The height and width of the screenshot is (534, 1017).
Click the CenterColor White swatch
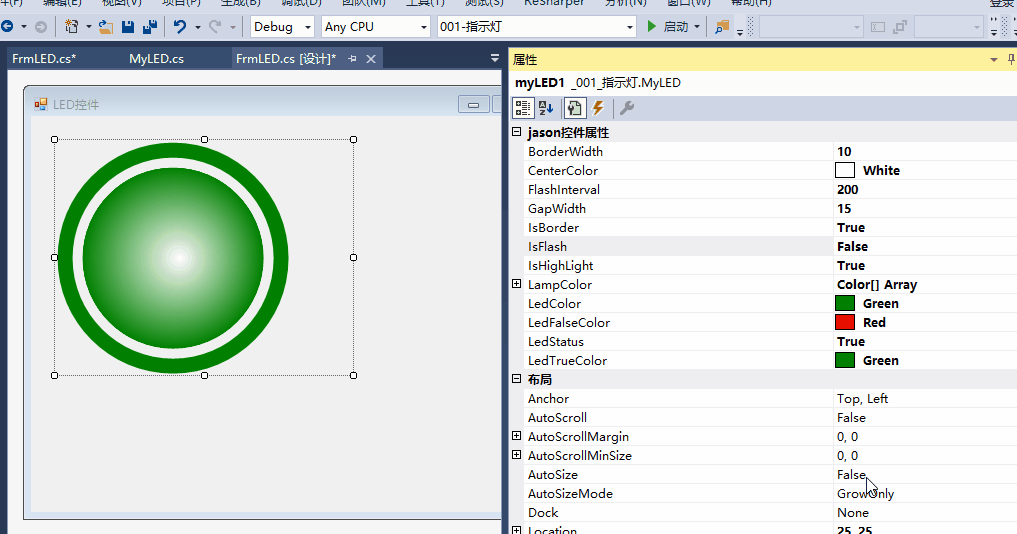844,170
